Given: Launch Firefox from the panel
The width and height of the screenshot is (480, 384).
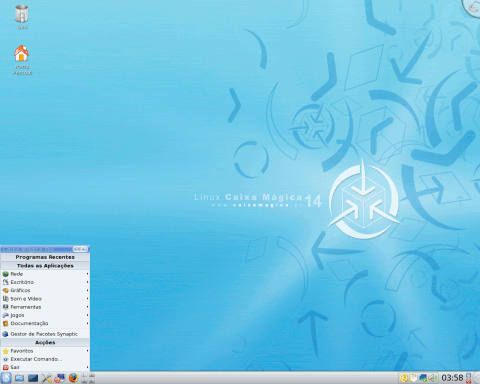Looking at the screenshot, I should coord(73,378).
